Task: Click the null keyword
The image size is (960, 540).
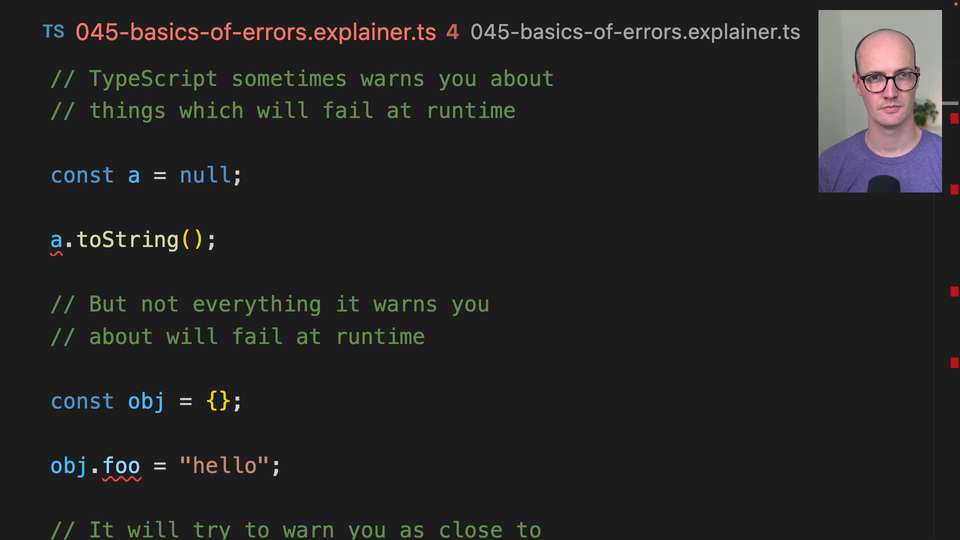Action: [x=205, y=175]
